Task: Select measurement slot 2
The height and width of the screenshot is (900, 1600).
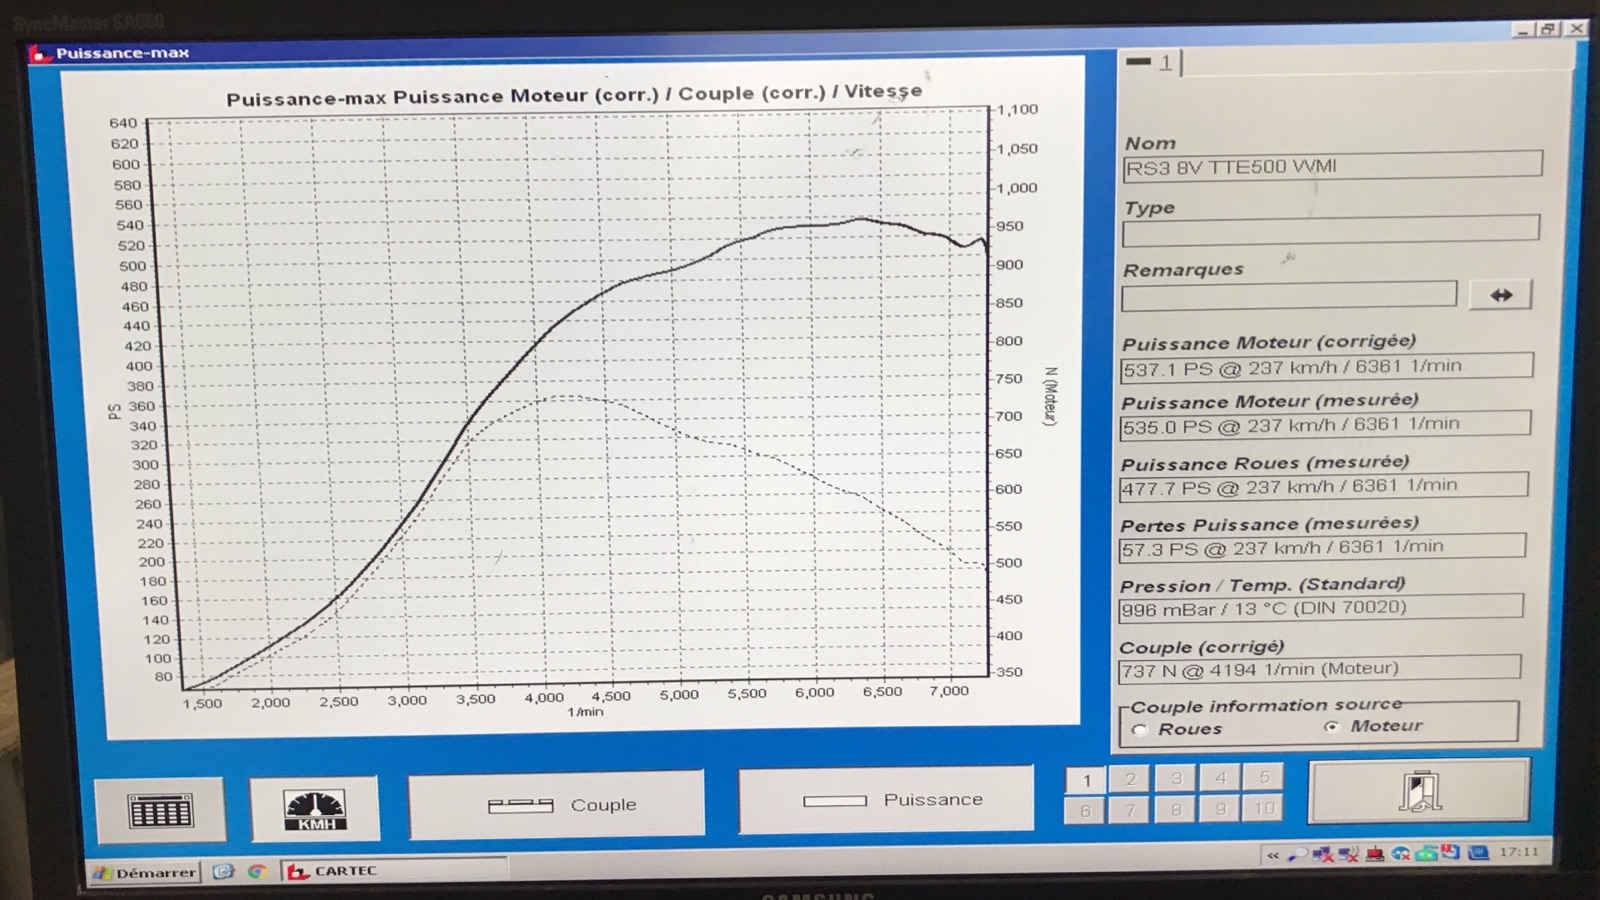Action: (1130, 779)
